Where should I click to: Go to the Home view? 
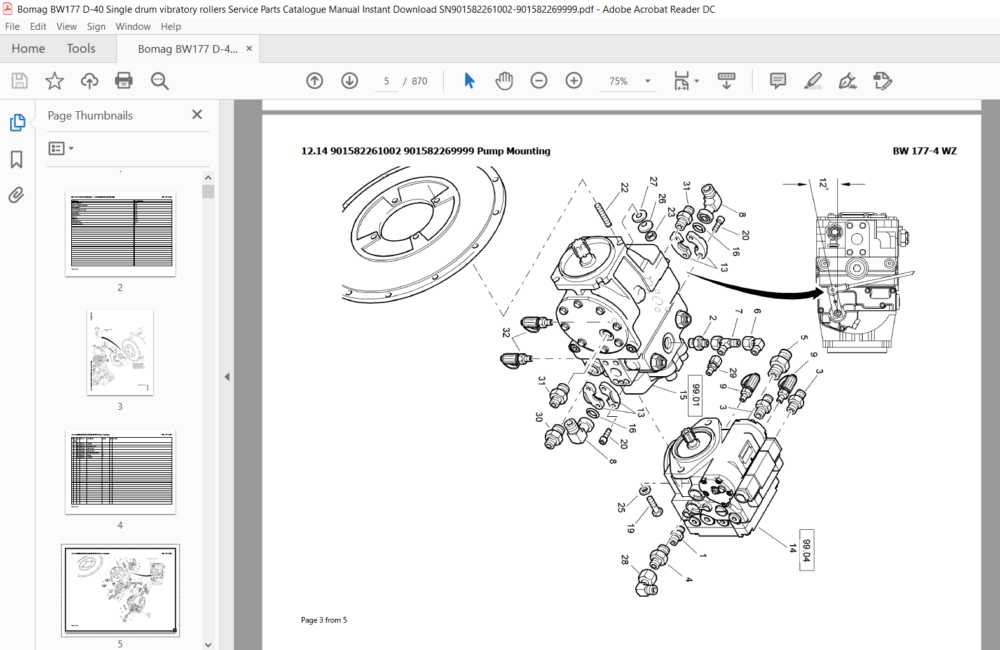click(x=28, y=48)
